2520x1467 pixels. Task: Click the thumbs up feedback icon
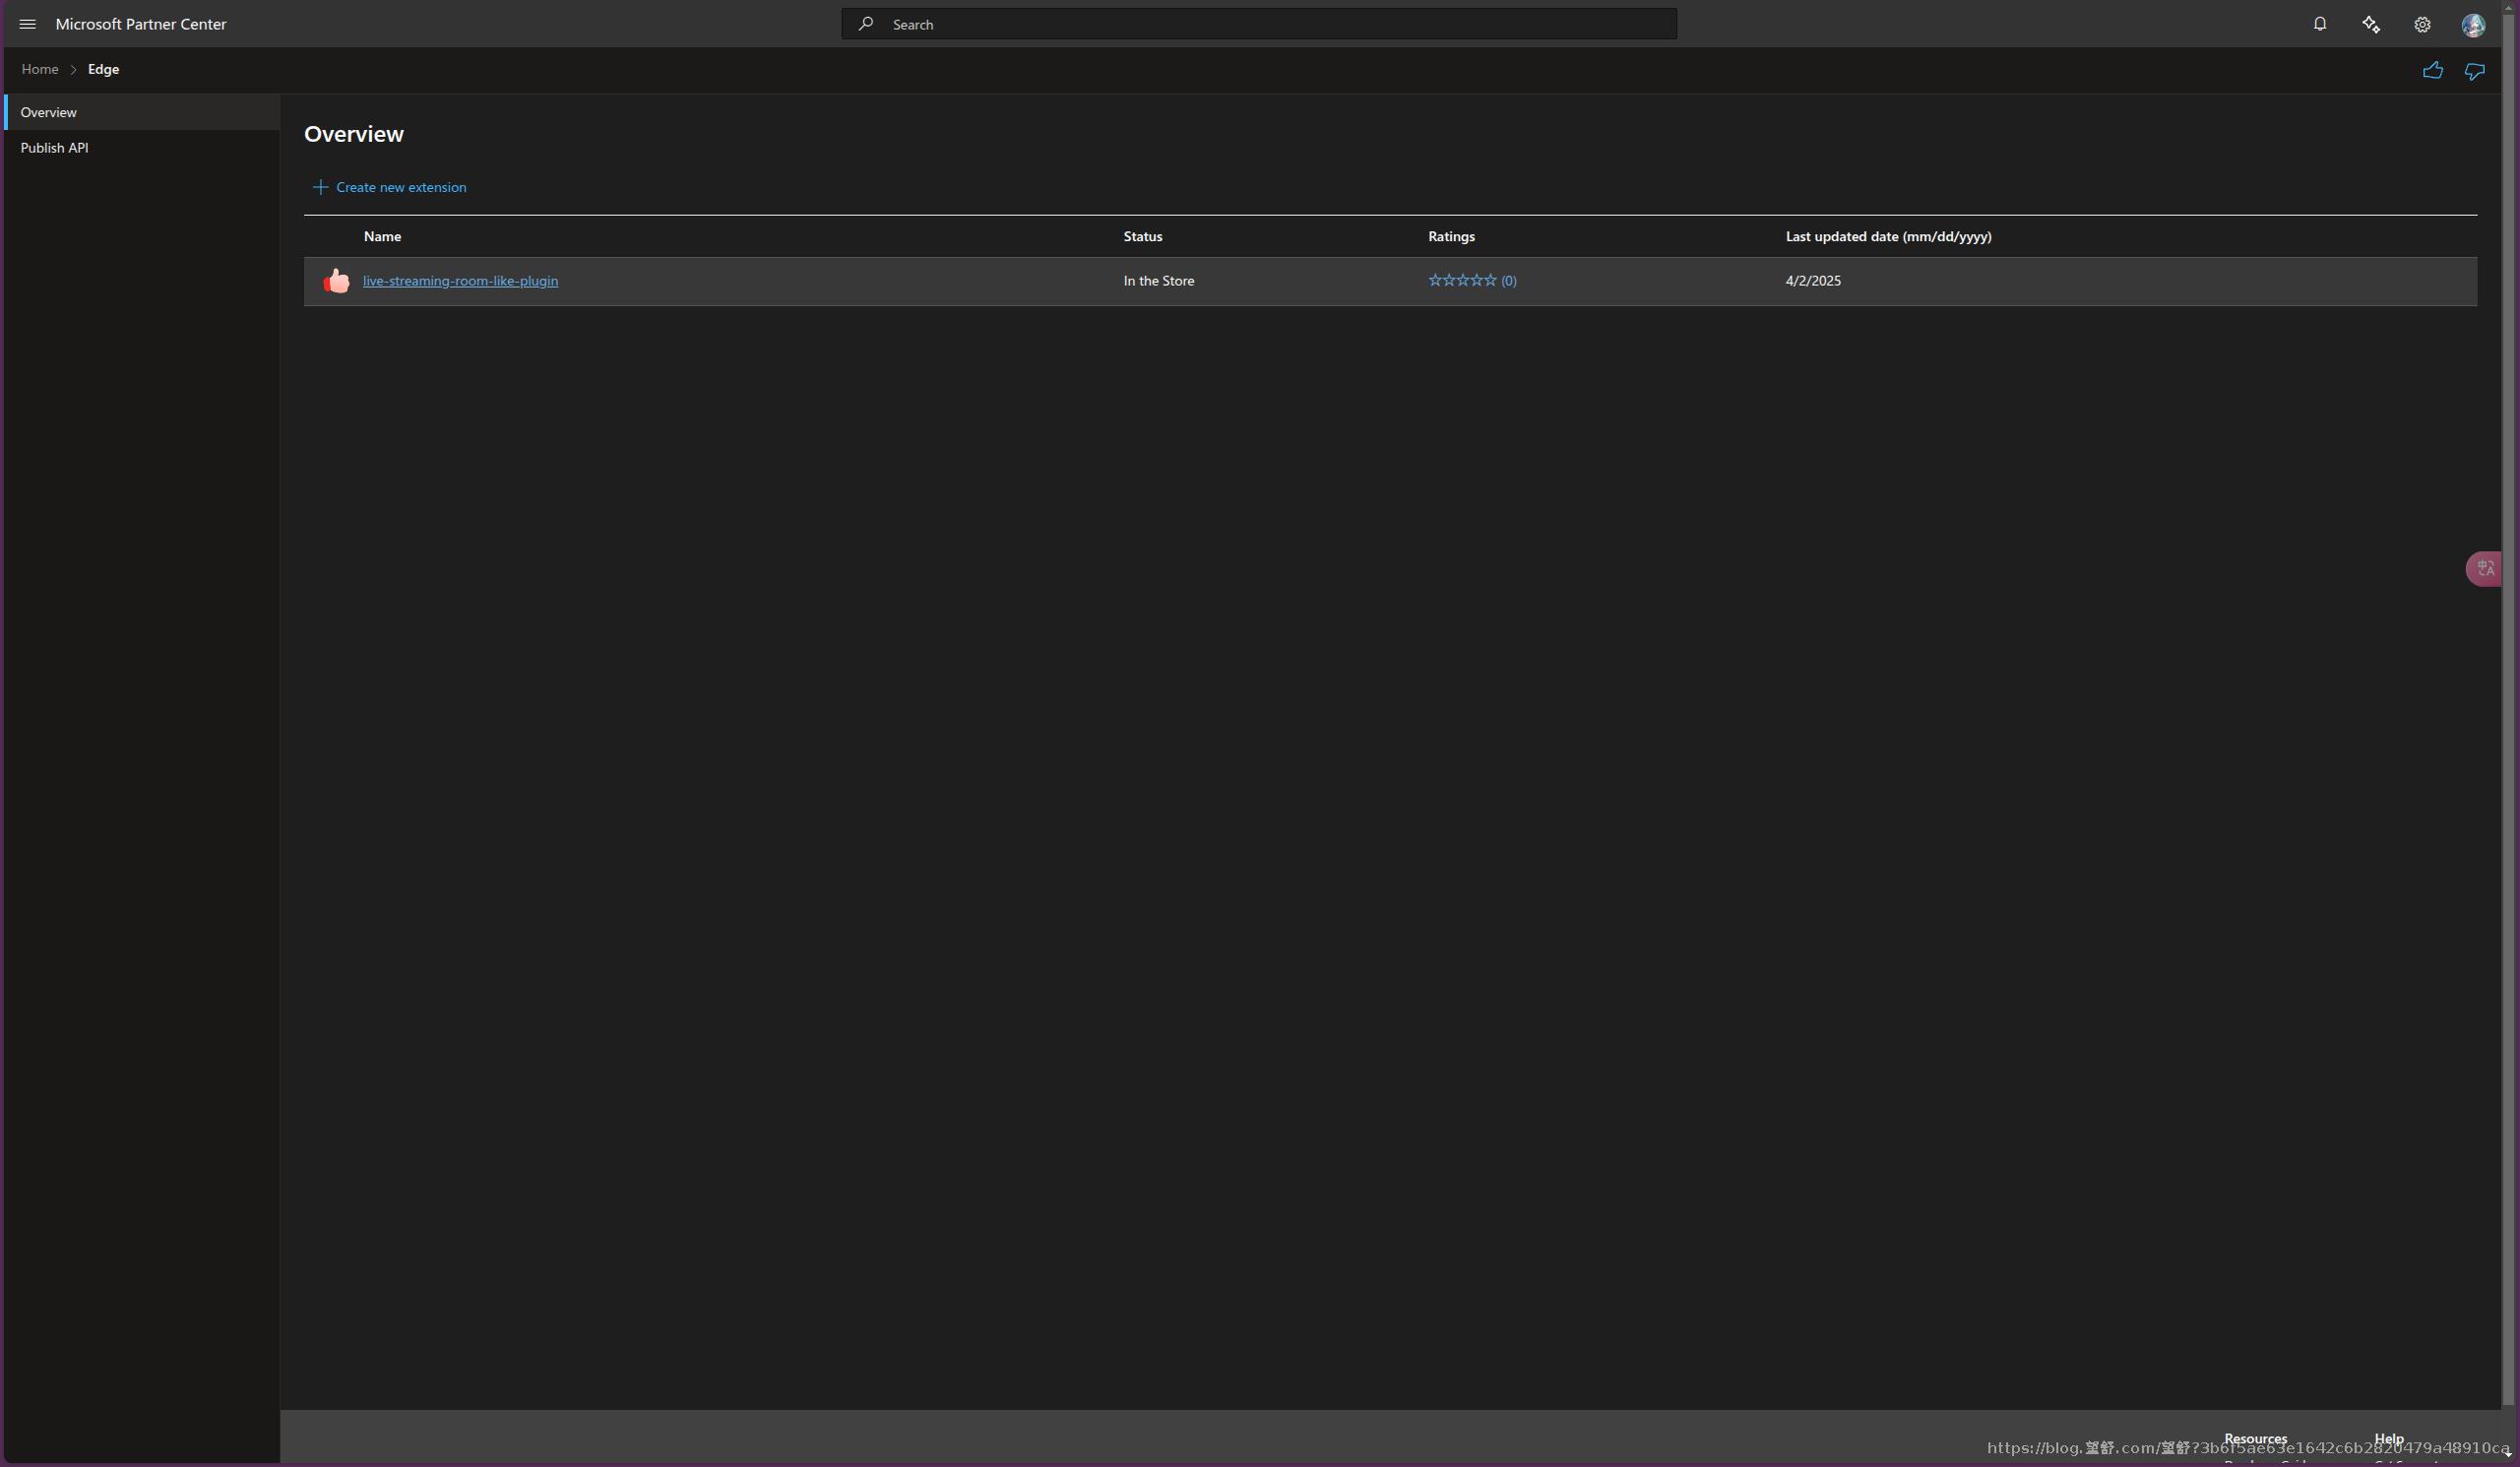point(2432,70)
